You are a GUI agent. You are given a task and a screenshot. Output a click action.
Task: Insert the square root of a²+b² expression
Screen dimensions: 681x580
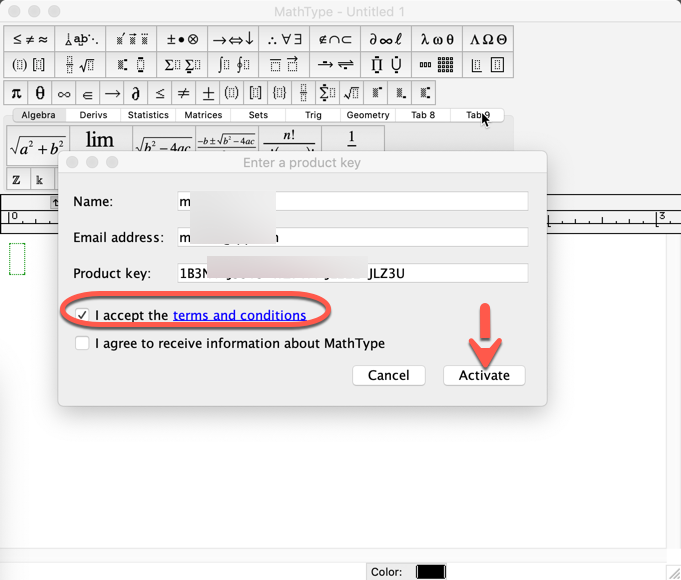[x=38, y=146]
